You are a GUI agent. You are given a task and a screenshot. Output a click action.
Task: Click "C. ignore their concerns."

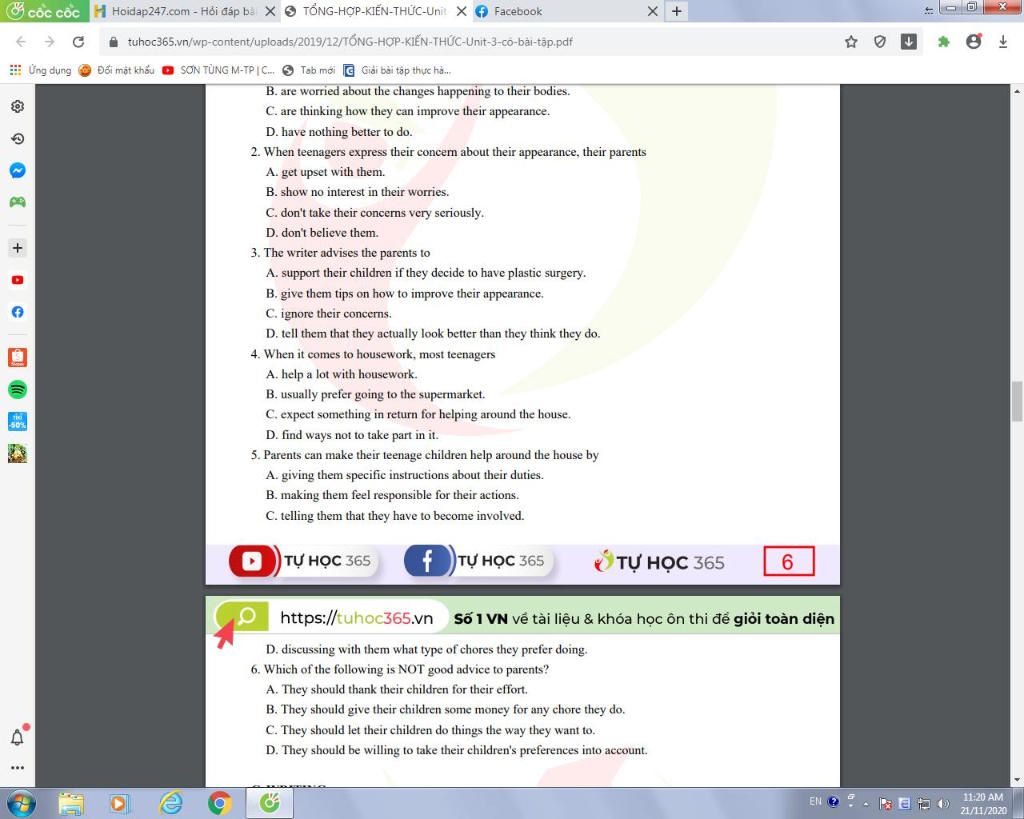328,313
